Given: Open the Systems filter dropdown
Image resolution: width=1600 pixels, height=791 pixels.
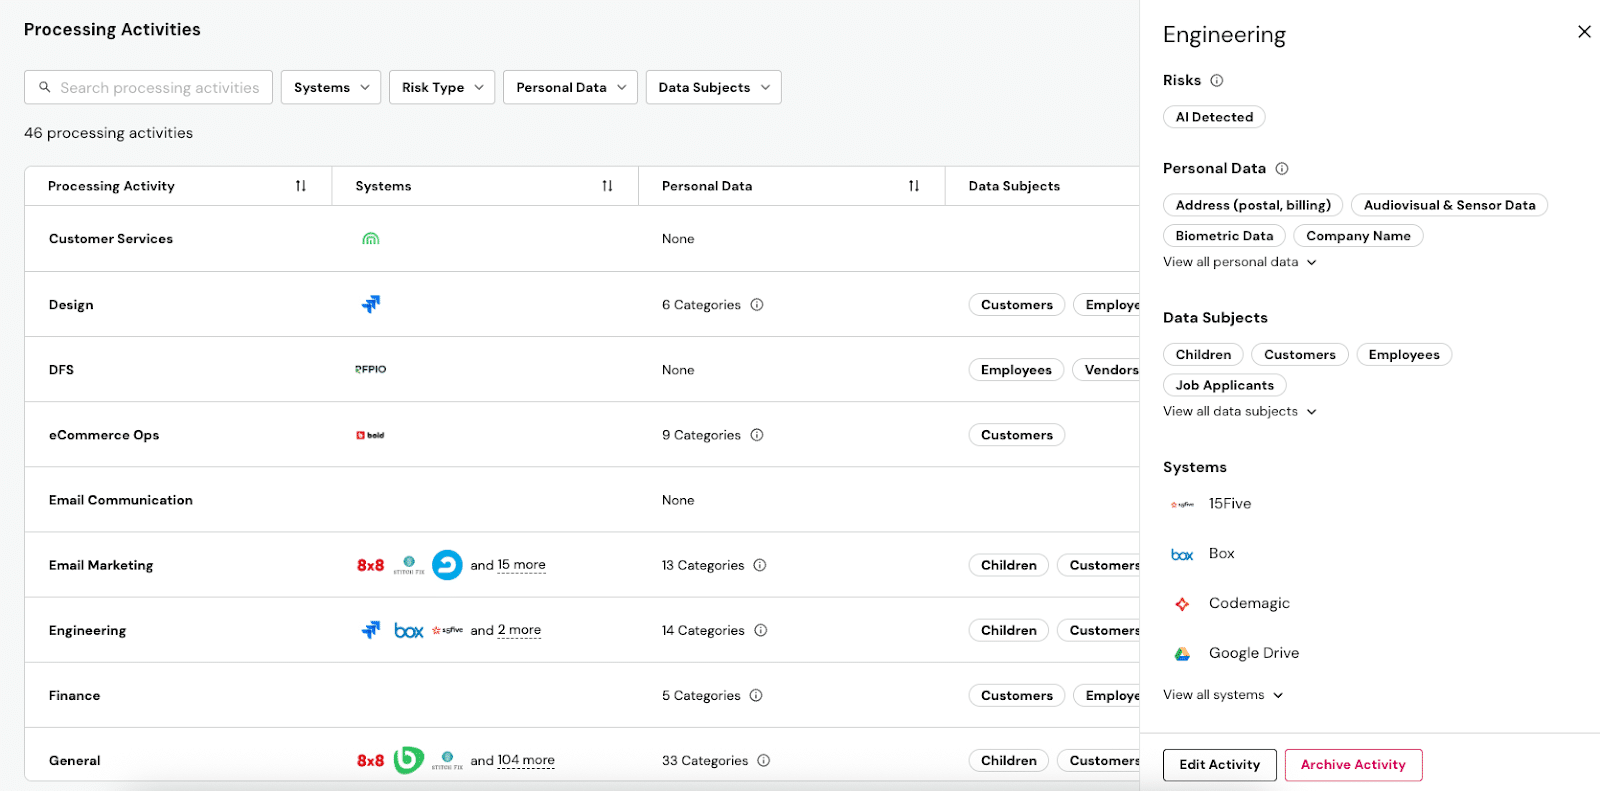Looking at the screenshot, I should [331, 88].
